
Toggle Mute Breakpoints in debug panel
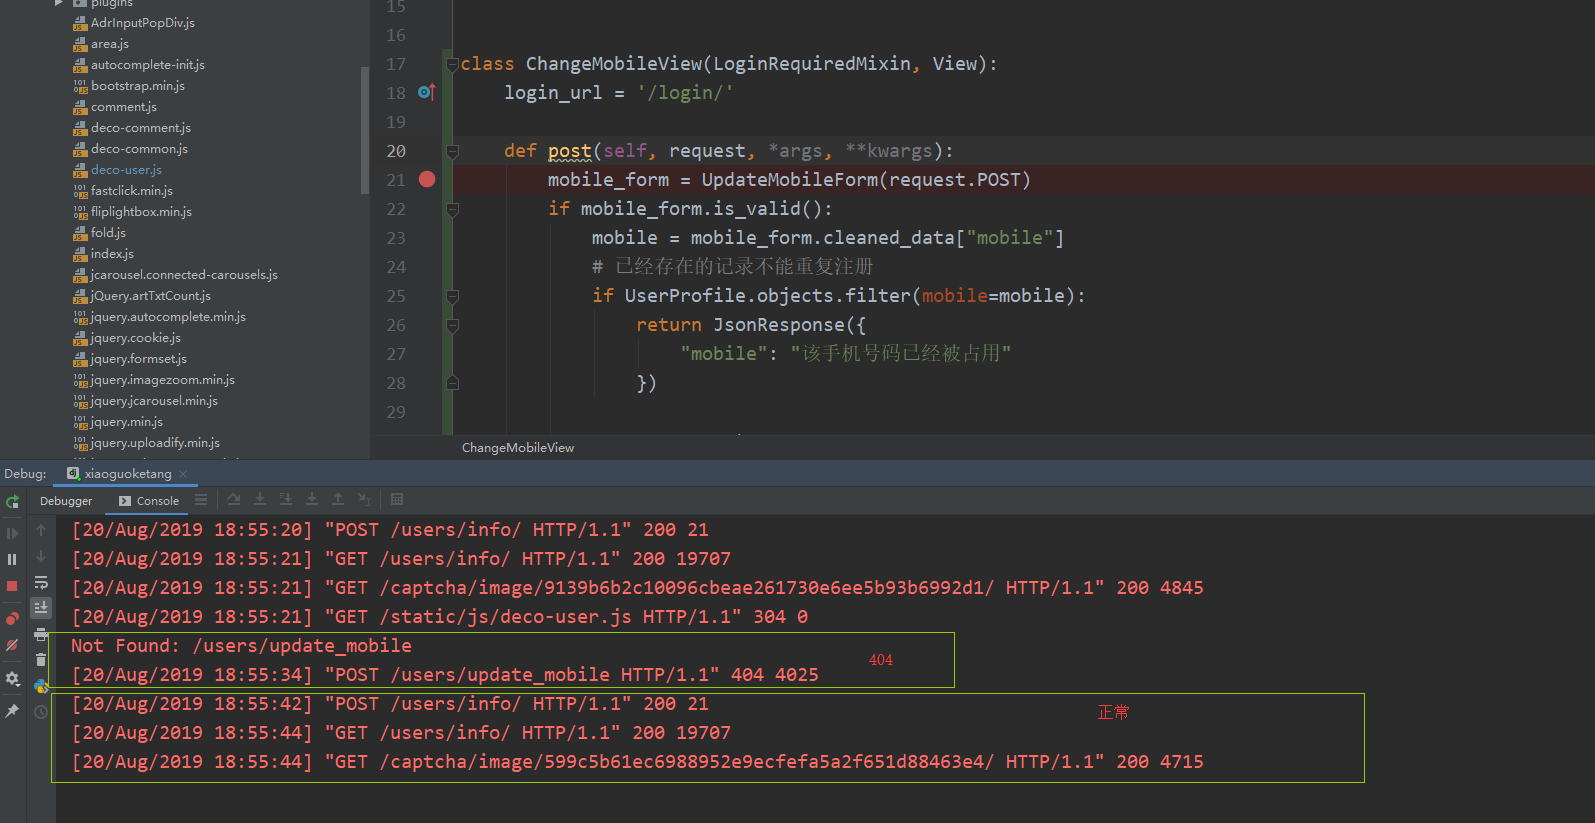(x=12, y=645)
